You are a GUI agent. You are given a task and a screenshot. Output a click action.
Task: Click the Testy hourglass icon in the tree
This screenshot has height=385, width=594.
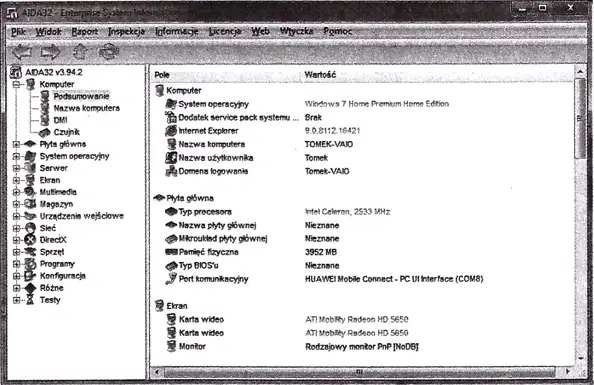[30, 300]
